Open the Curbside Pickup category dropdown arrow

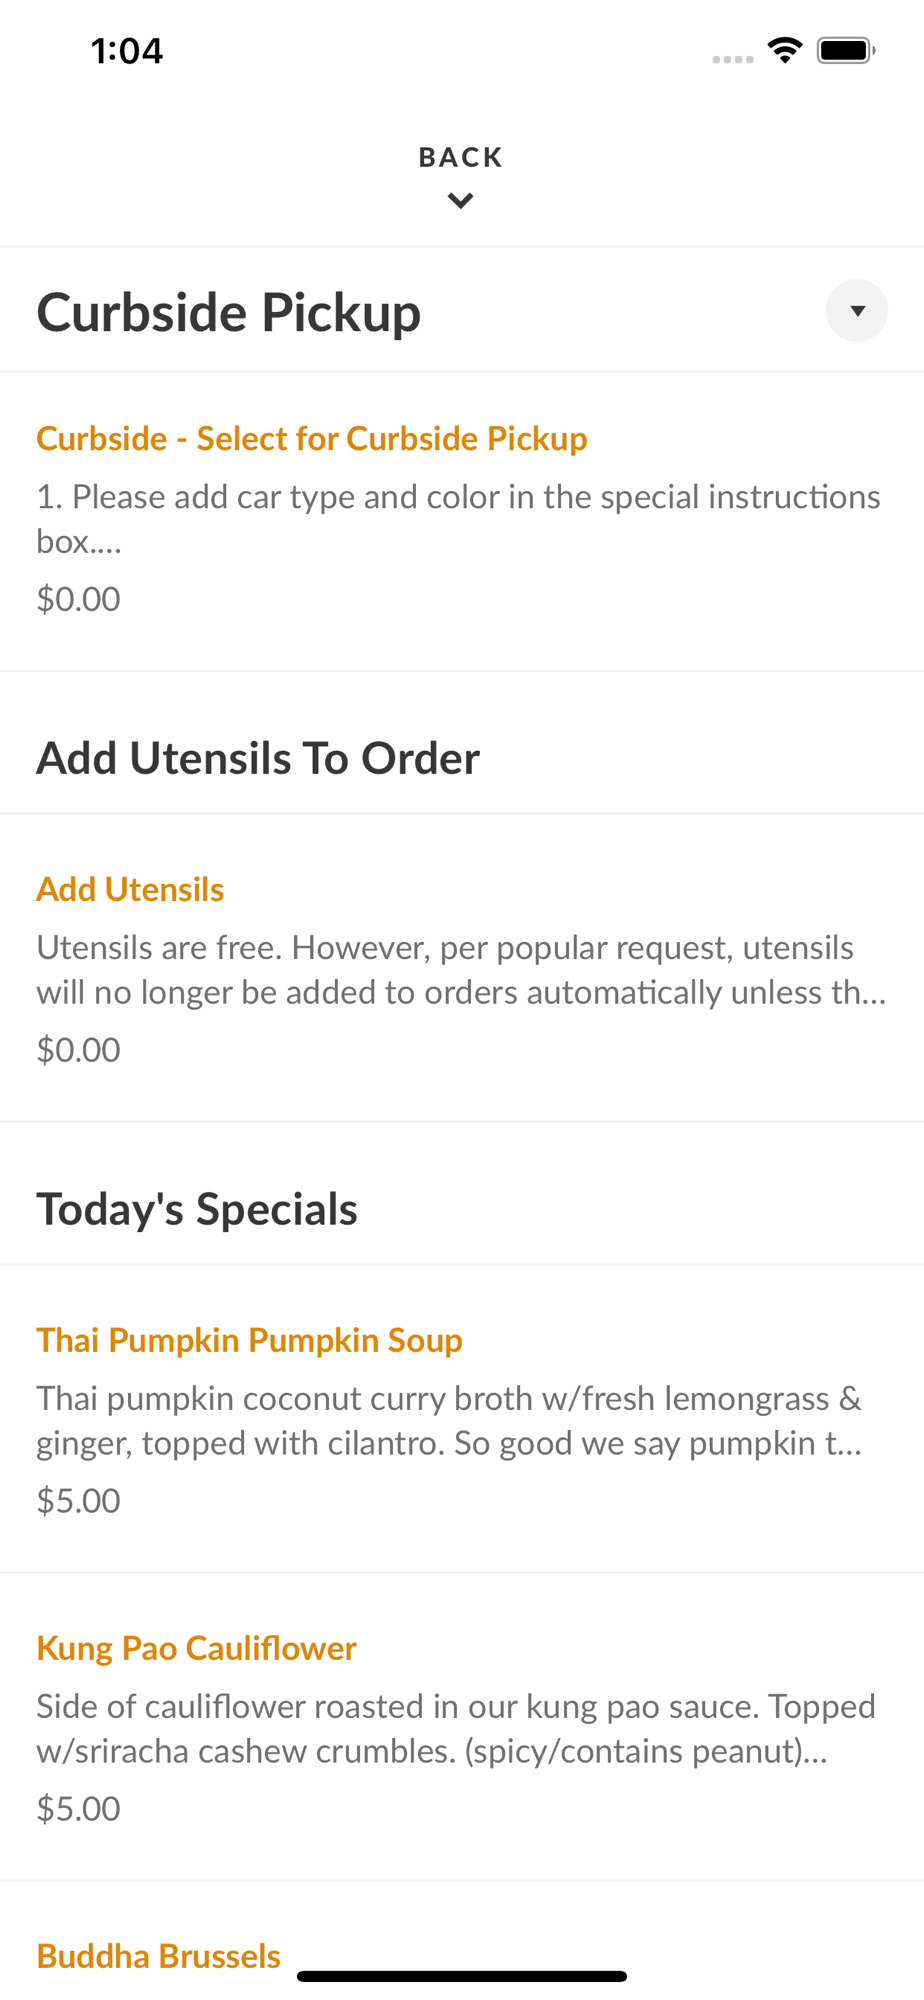point(857,311)
